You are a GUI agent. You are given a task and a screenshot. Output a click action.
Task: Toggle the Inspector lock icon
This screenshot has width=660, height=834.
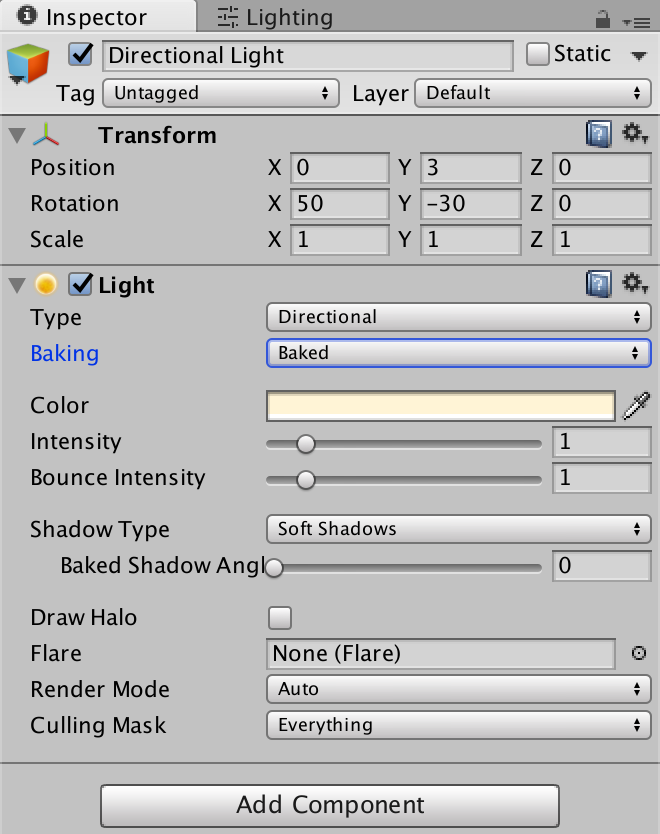pyautogui.click(x=602, y=19)
